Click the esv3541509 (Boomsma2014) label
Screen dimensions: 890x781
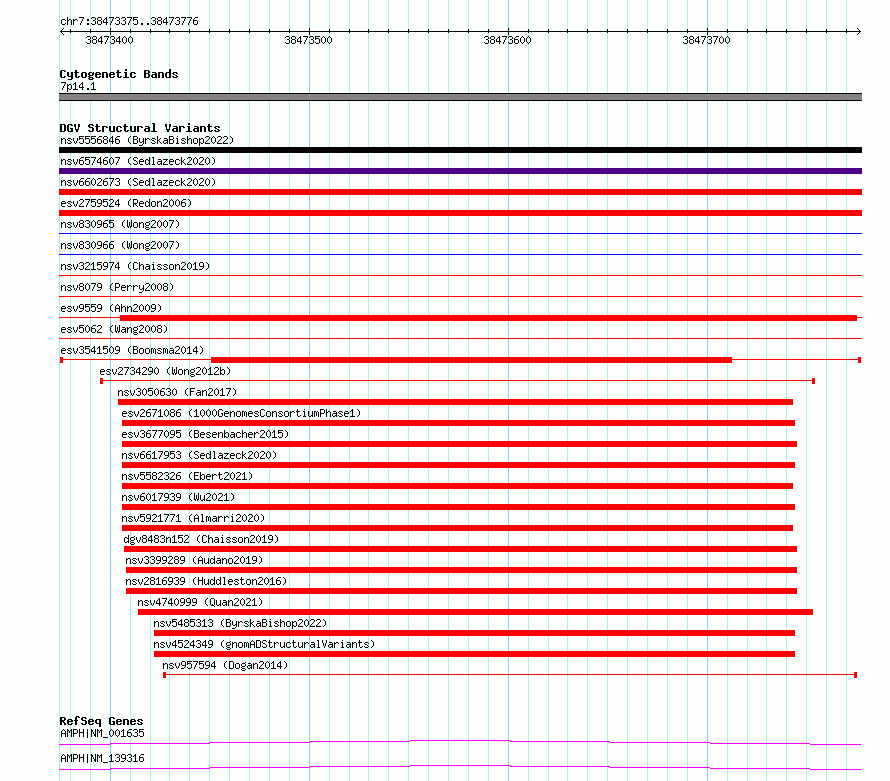coord(132,350)
